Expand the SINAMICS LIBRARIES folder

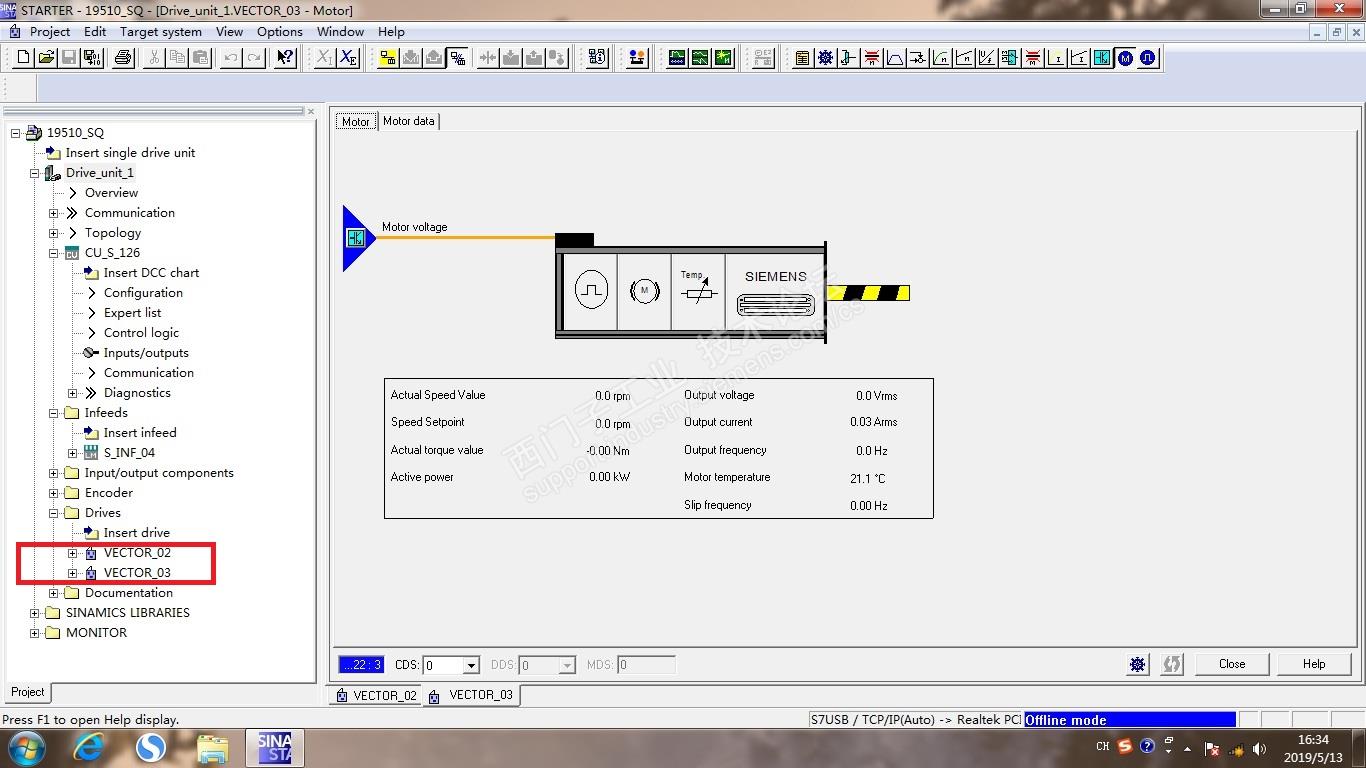point(35,613)
